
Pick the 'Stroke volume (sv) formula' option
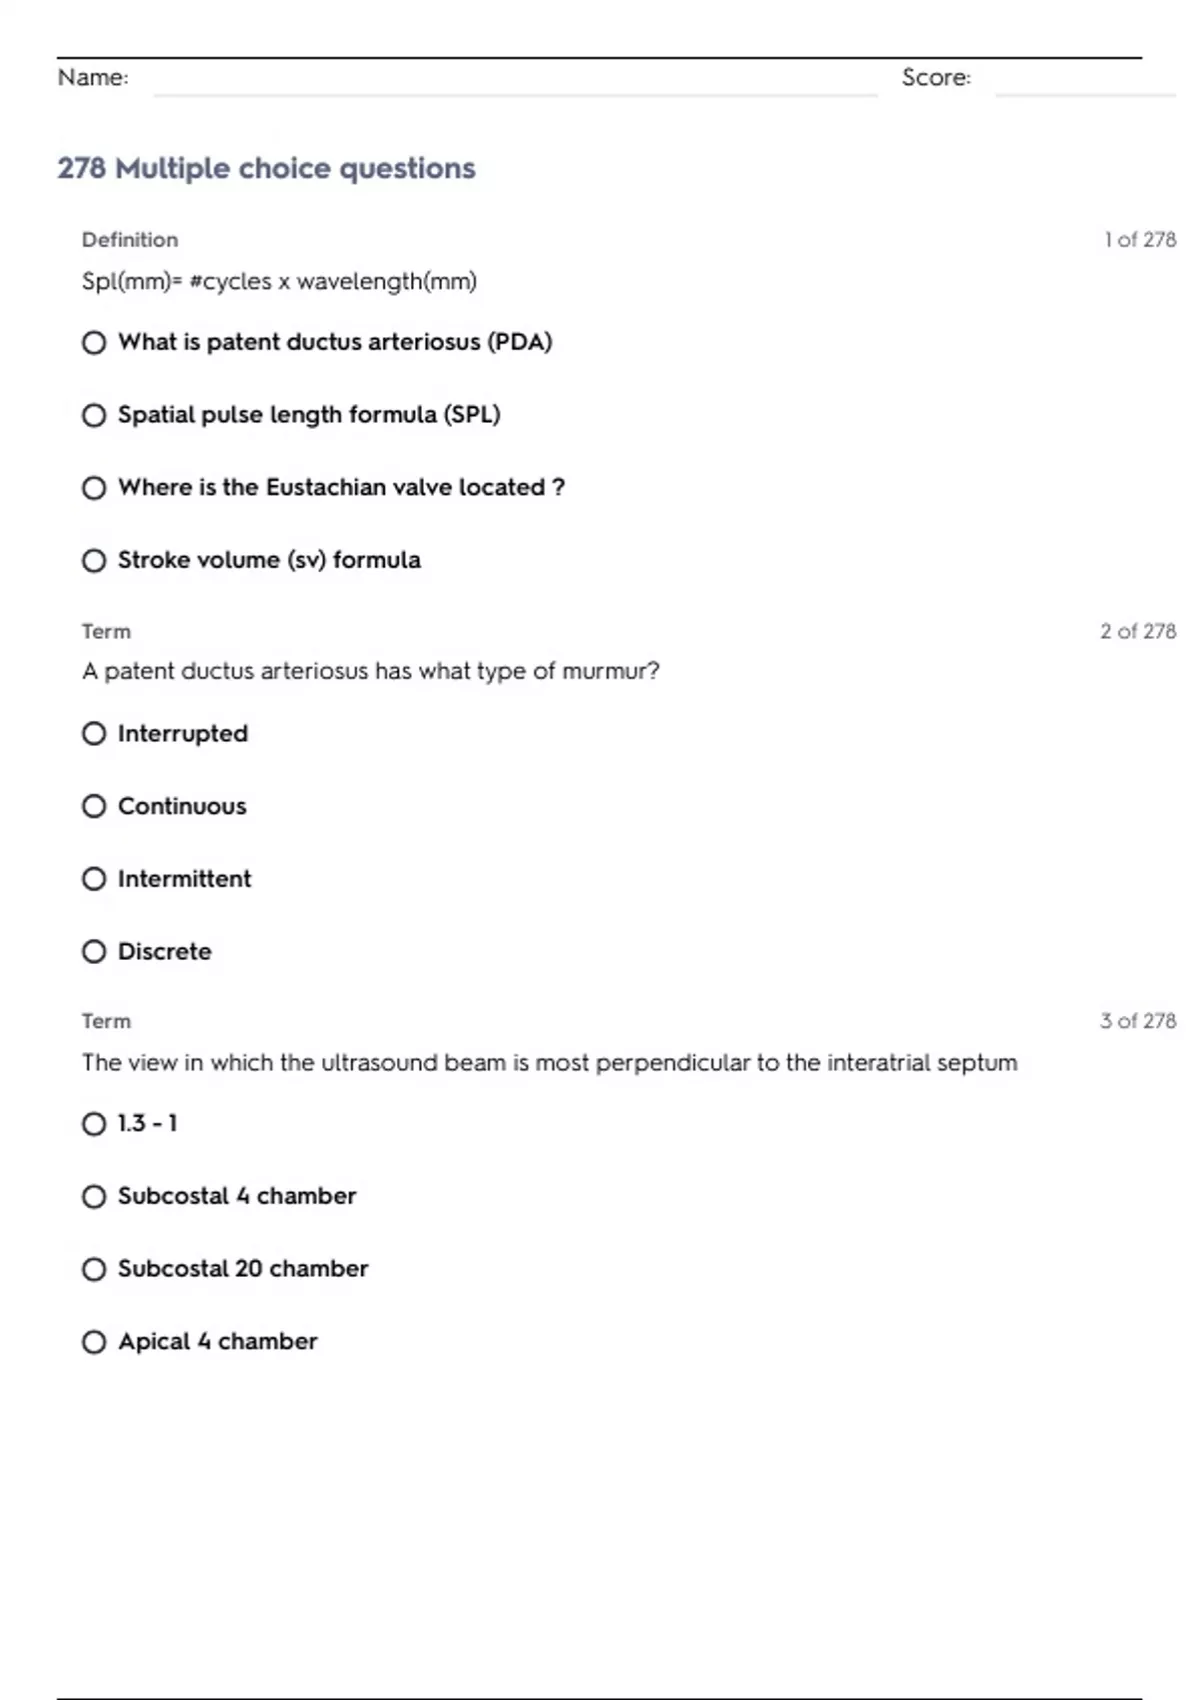pos(94,561)
